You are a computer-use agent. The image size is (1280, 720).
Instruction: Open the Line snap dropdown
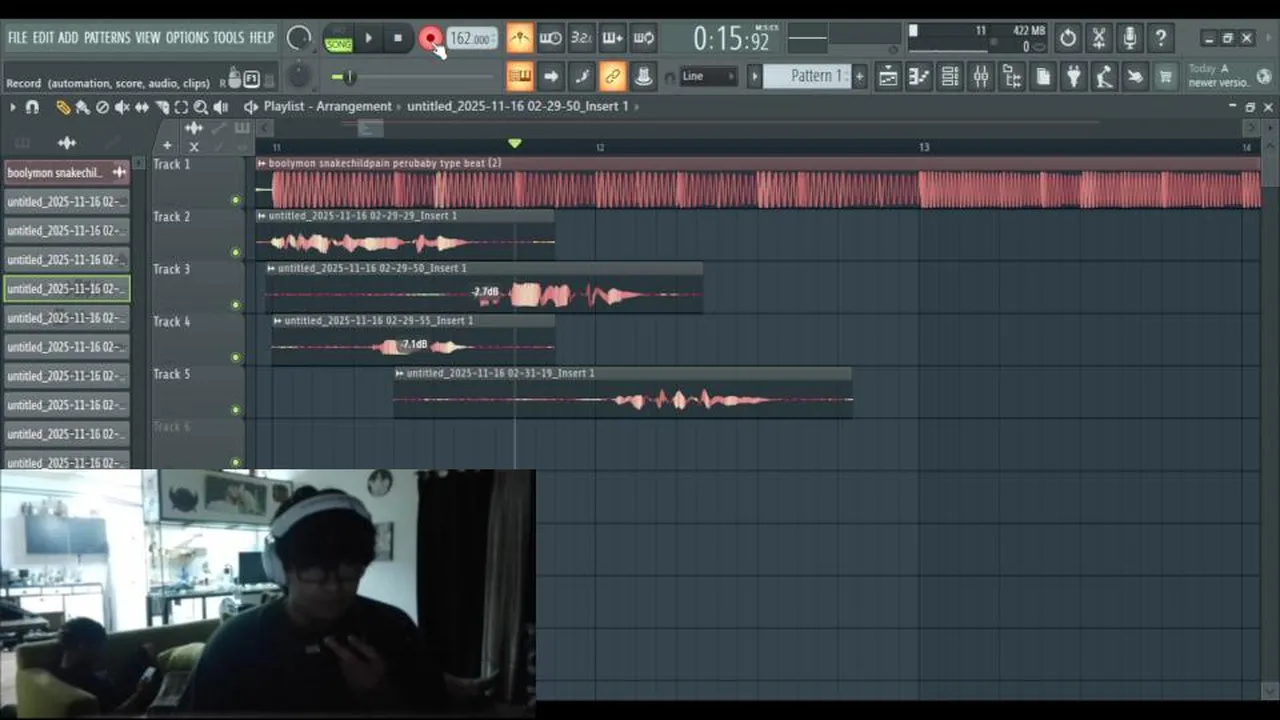coord(708,76)
